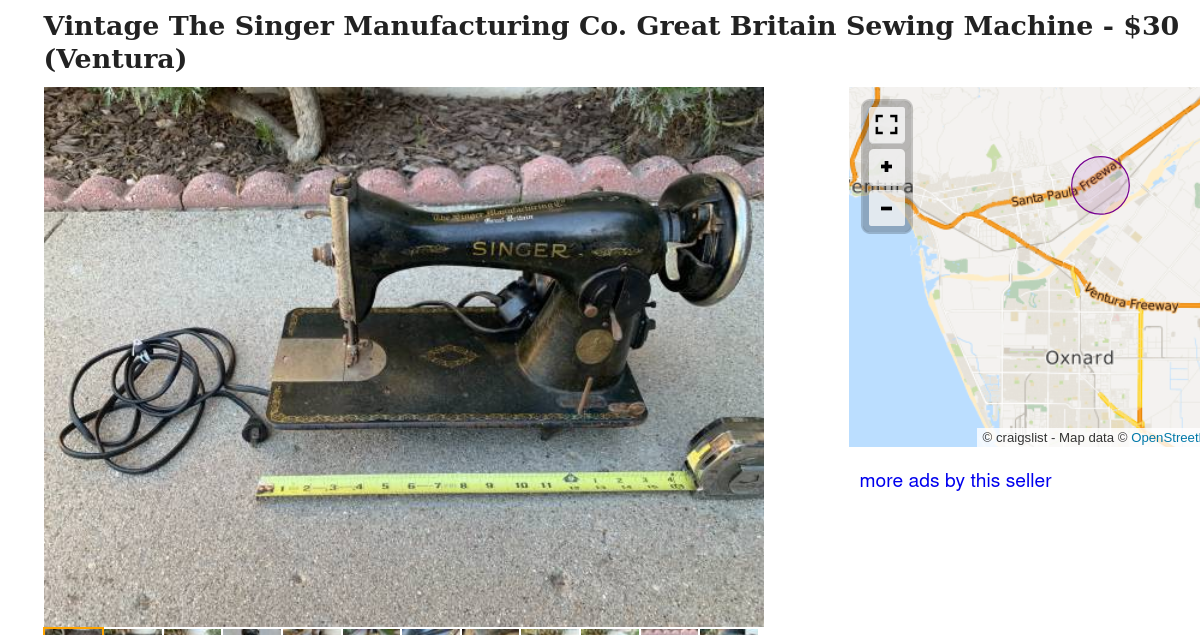This screenshot has width=1200, height=635.
Task: Select the orange-highlighted first thumbnail
Action: pyautogui.click(x=73, y=631)
